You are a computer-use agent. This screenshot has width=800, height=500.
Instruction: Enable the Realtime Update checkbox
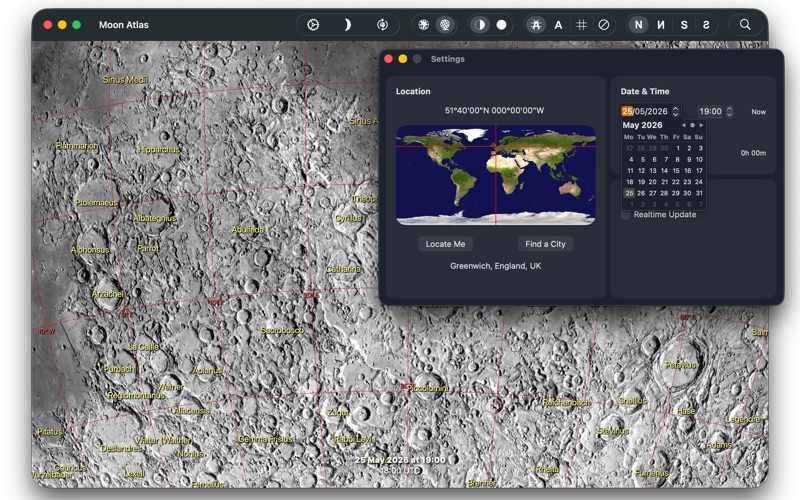(x=626, y=215)
